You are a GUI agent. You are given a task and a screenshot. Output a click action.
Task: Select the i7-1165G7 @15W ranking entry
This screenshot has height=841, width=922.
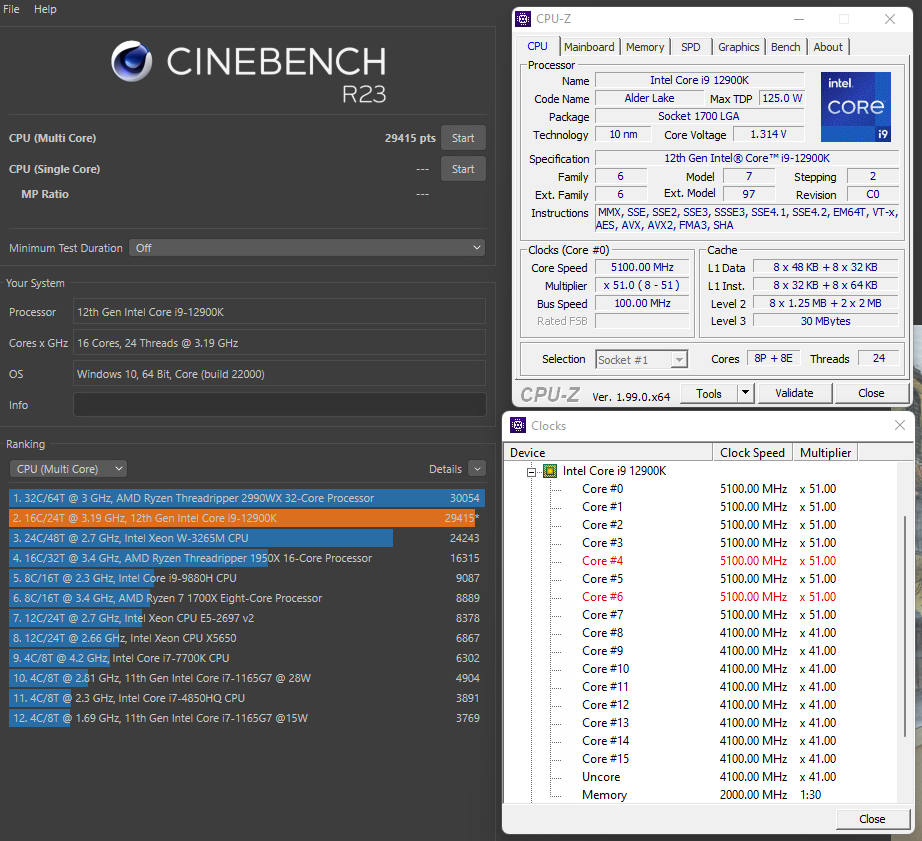pos(247,718)
